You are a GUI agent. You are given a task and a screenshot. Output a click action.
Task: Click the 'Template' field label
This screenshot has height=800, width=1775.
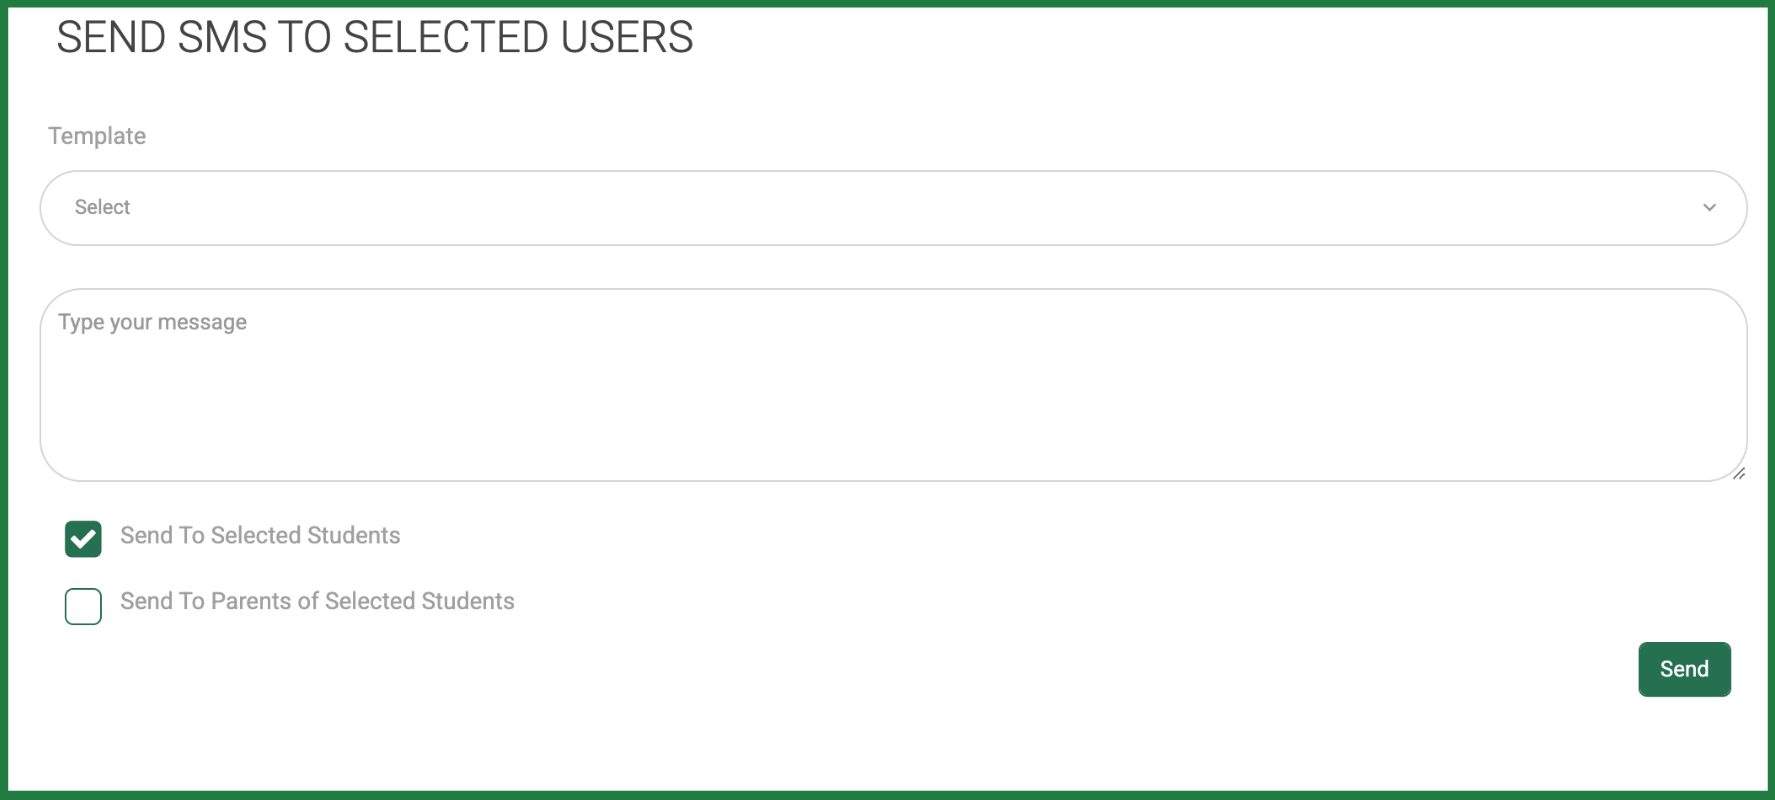(x=97, y=136)
